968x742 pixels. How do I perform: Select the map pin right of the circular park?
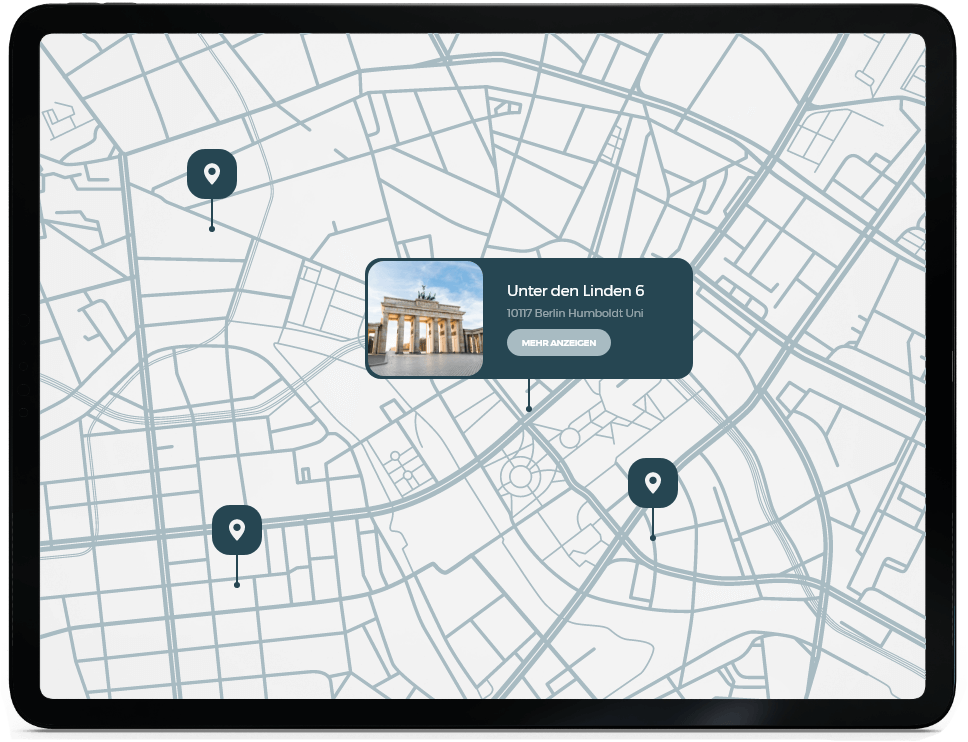point(653,483)
